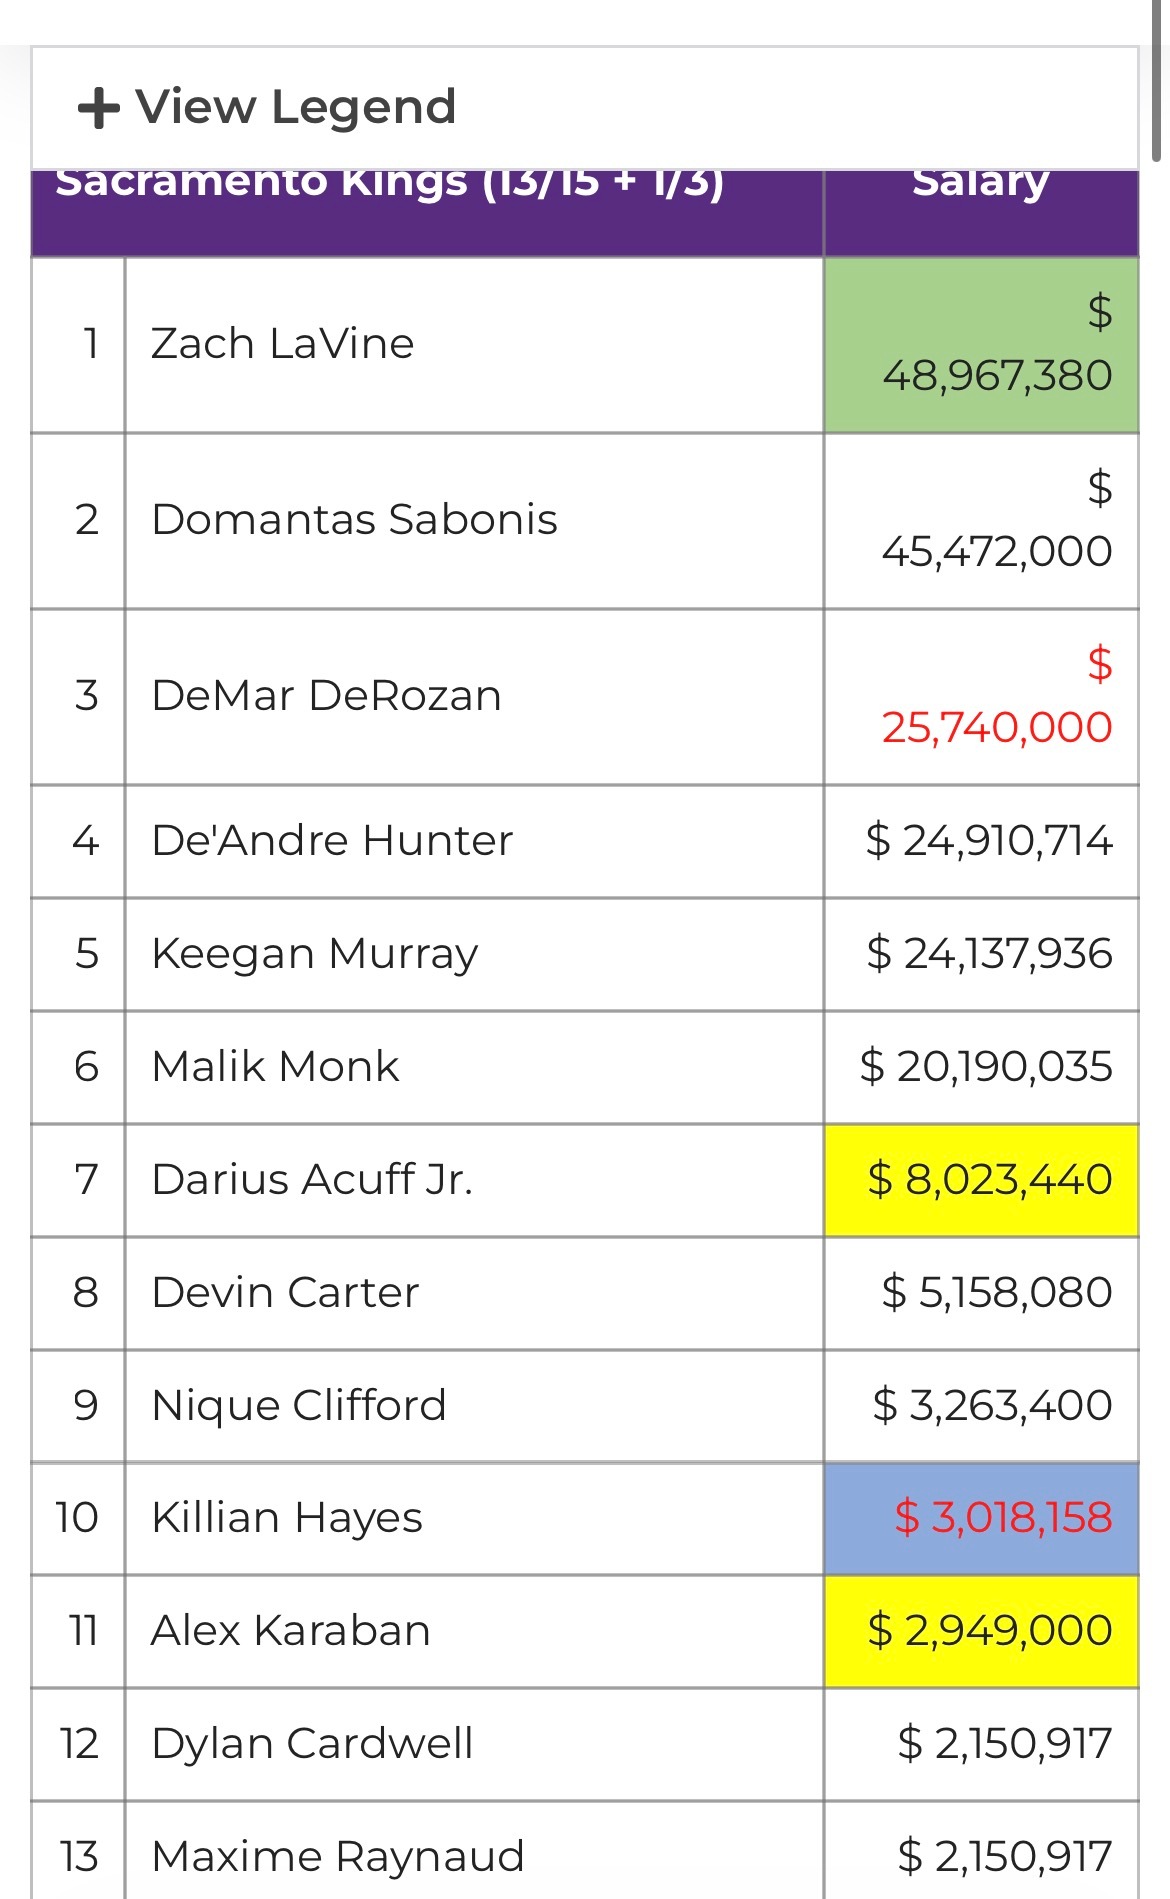Select Maxime Raynaud's name
The width and height of the screenshot is (1170, 1899).
pos(338,1857)
